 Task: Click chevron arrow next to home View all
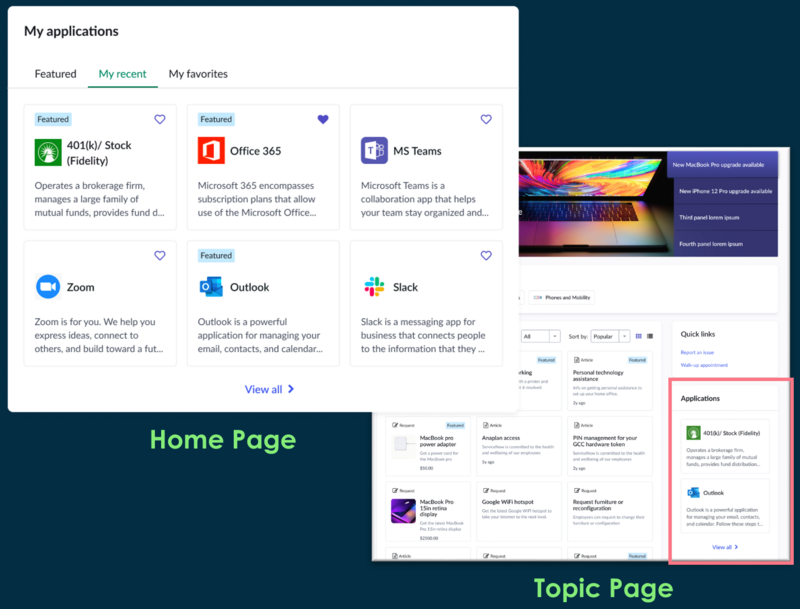(x=291, y=389)
